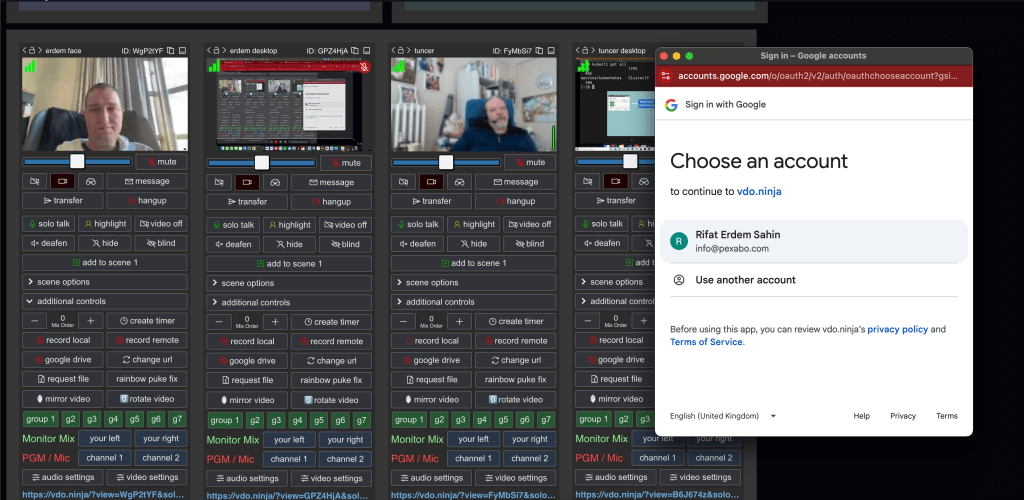The height and width of the screenshot is (500, 1024).
Task: Click the Google logo in sign-in window
Action: [671, 104]
